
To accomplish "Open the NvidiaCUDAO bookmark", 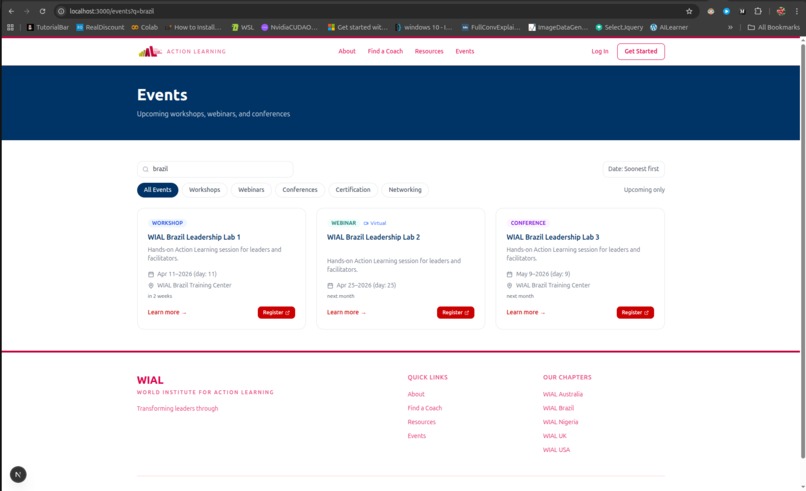I will pos(289,27).
